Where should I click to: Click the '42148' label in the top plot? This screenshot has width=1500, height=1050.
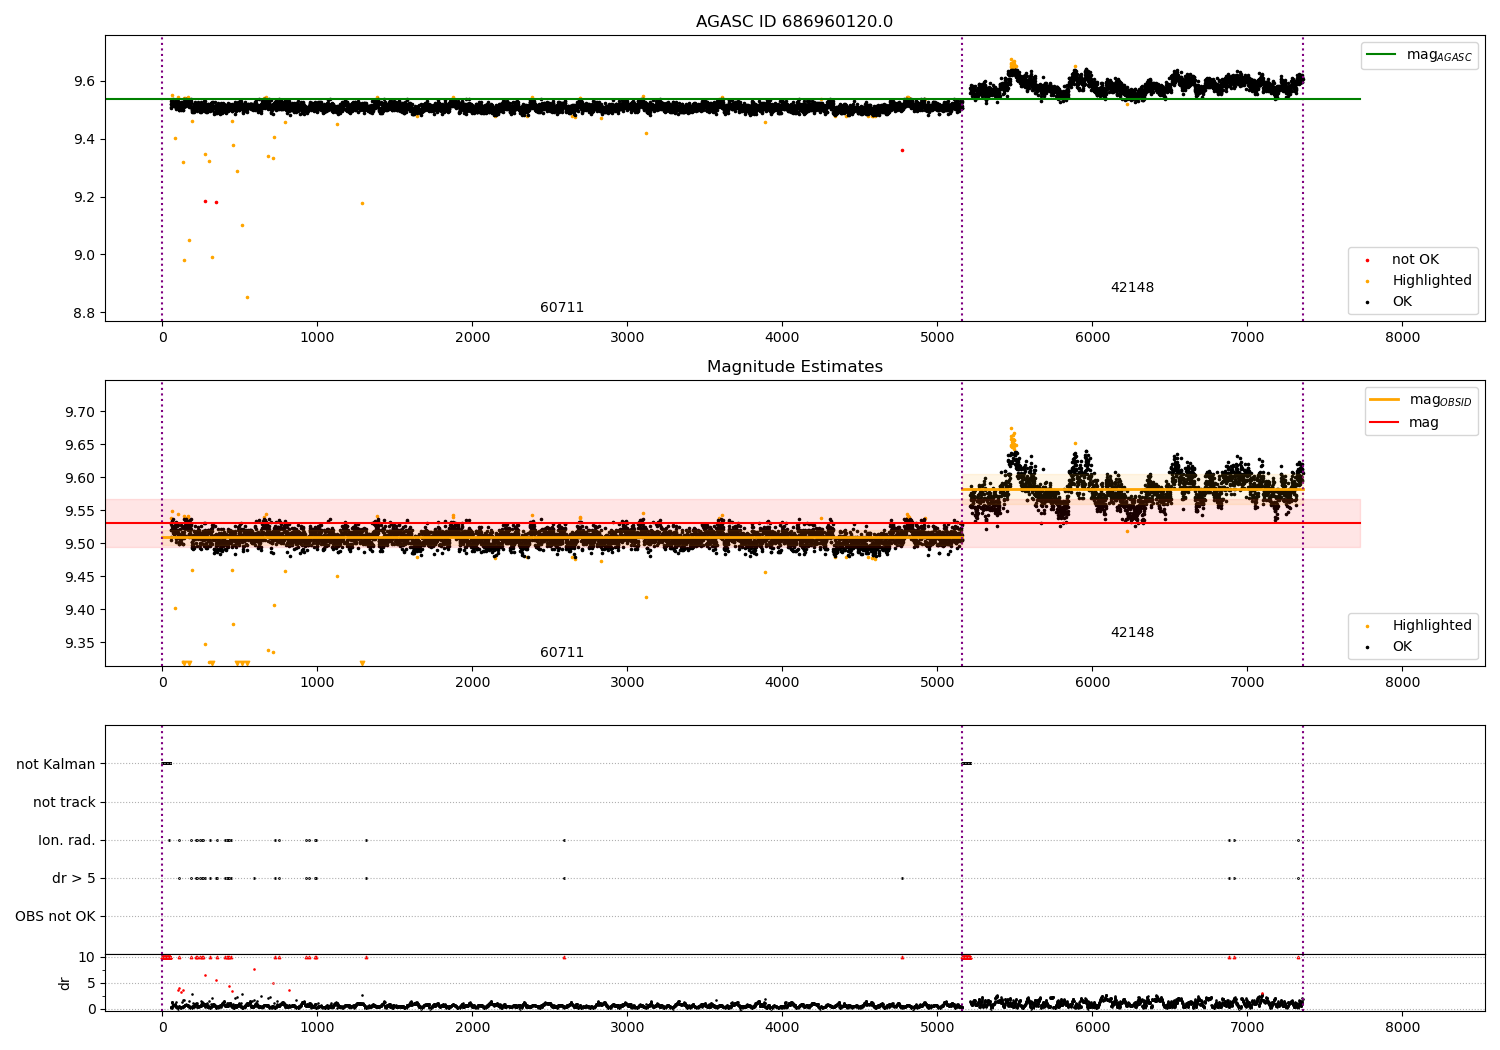(x=1132, y=288)
